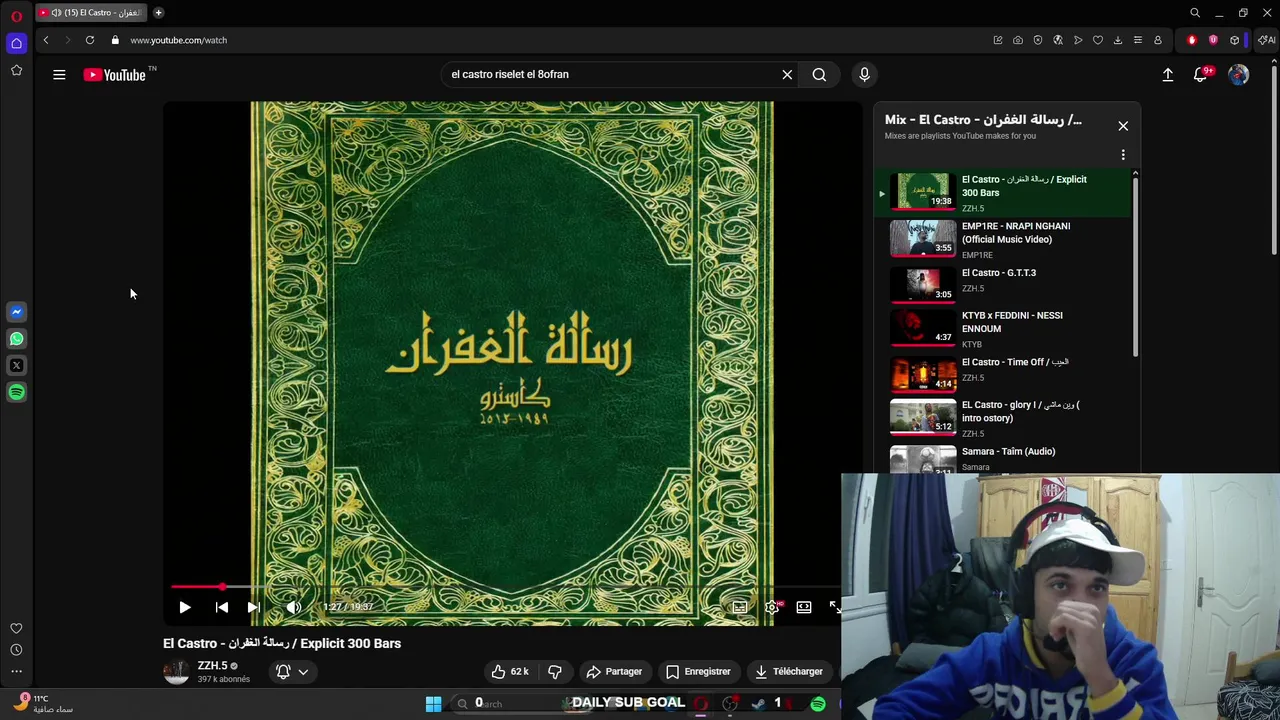This screenshot has height=720, width=1280.
Task: Add page to bookmarks with the heart
Action: tap(1098, 40)
